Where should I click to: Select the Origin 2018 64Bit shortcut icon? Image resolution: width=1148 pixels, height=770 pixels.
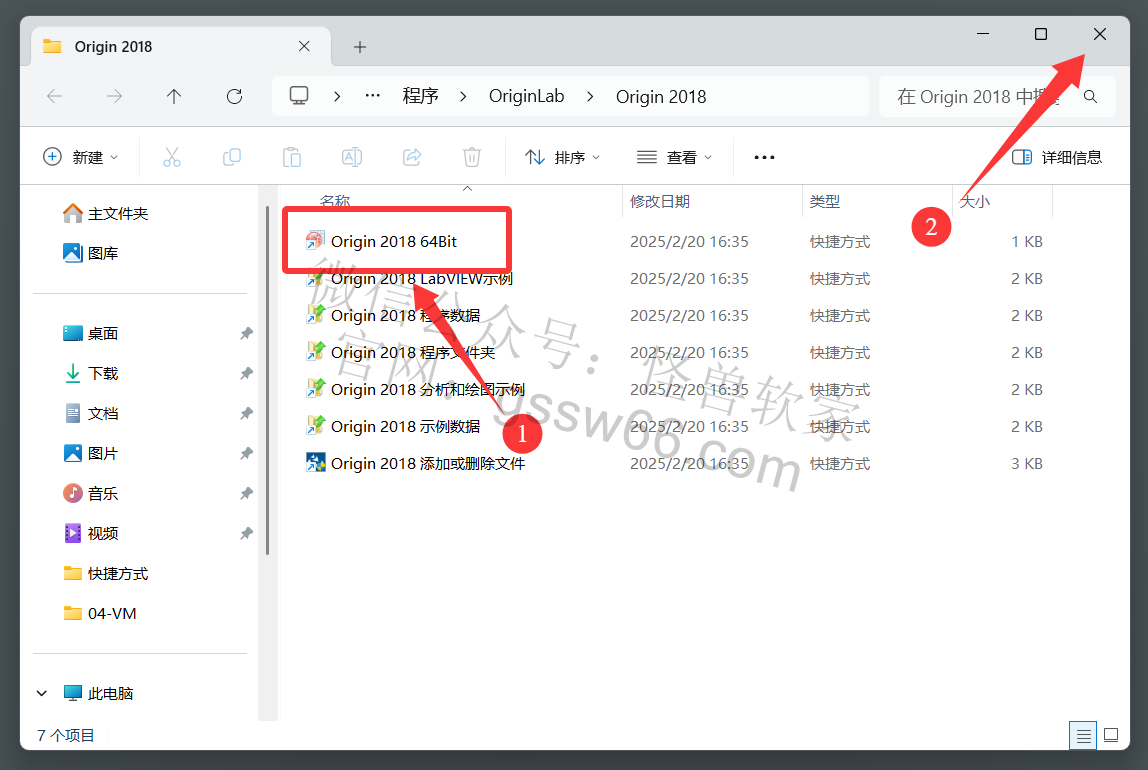pos(316,241)
